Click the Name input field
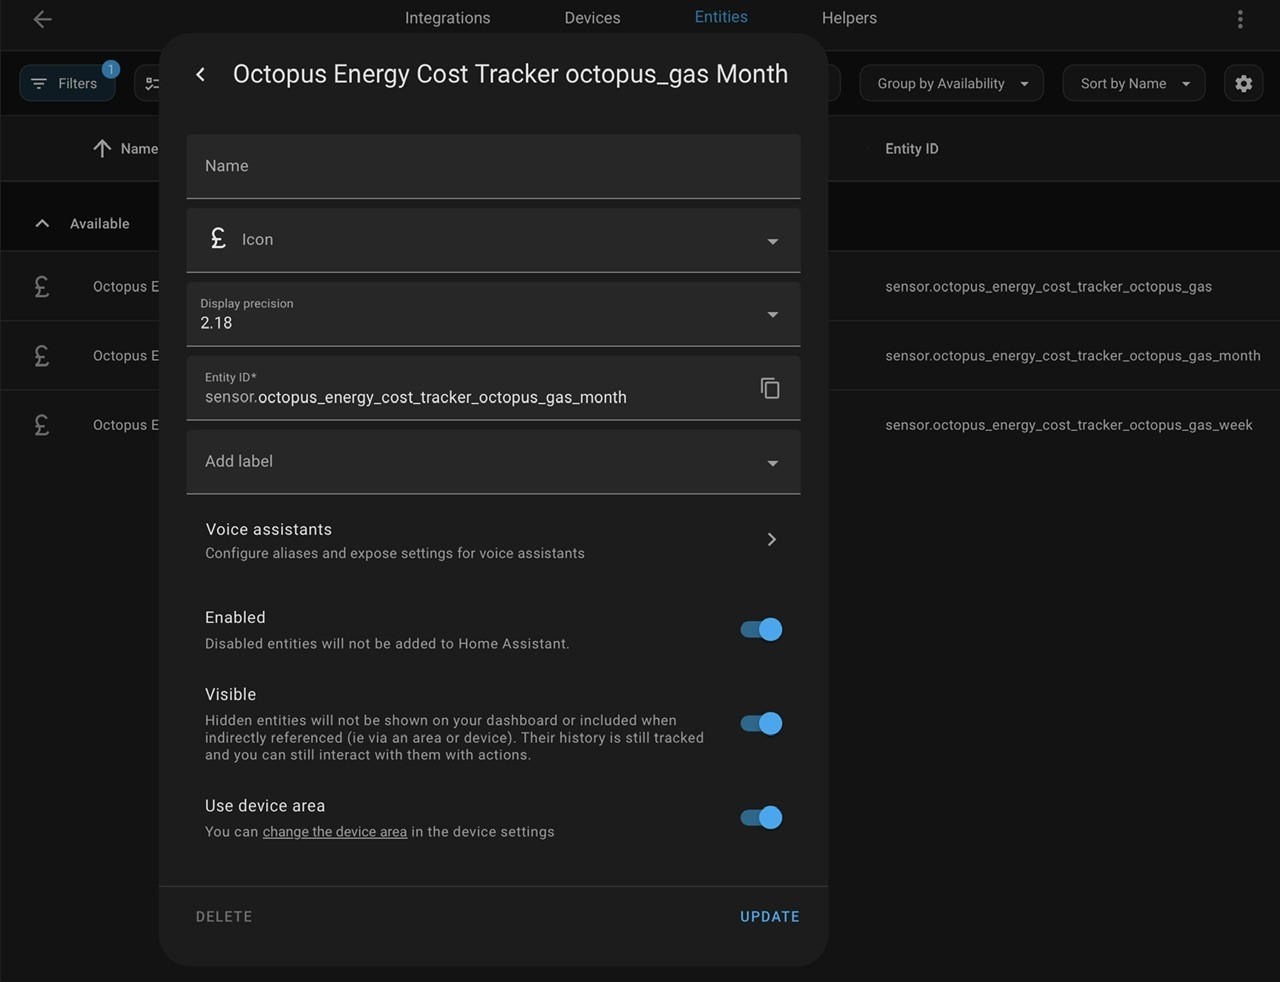The height and width of the screenshot is (982, 1280). 493,166
